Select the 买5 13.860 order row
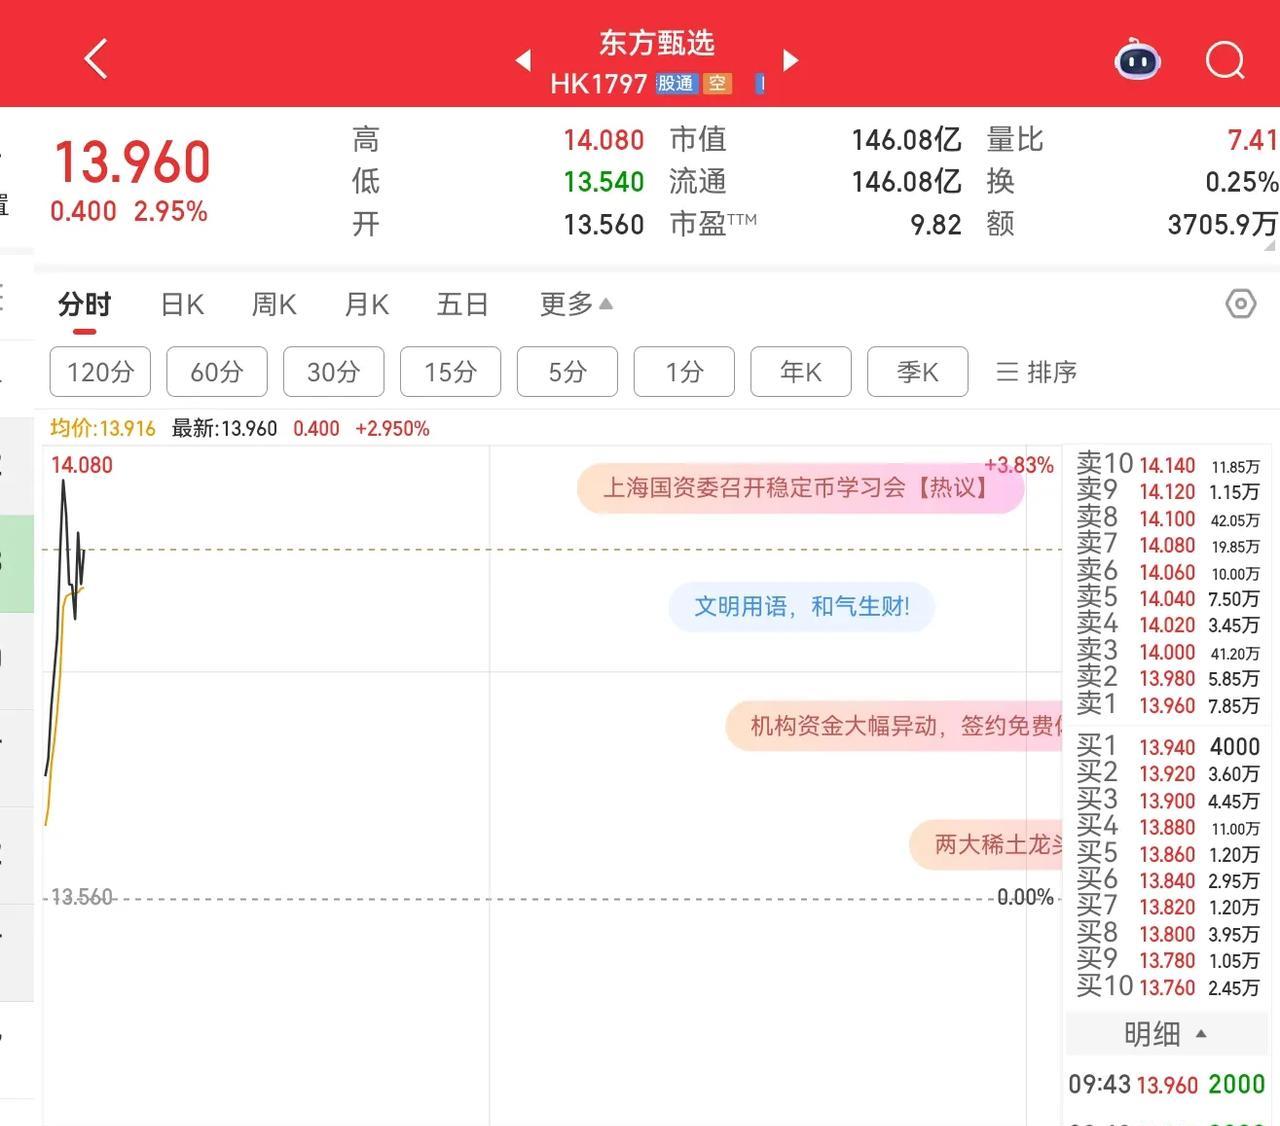Screen dimensions: 1280x1126 (1168, 854)
